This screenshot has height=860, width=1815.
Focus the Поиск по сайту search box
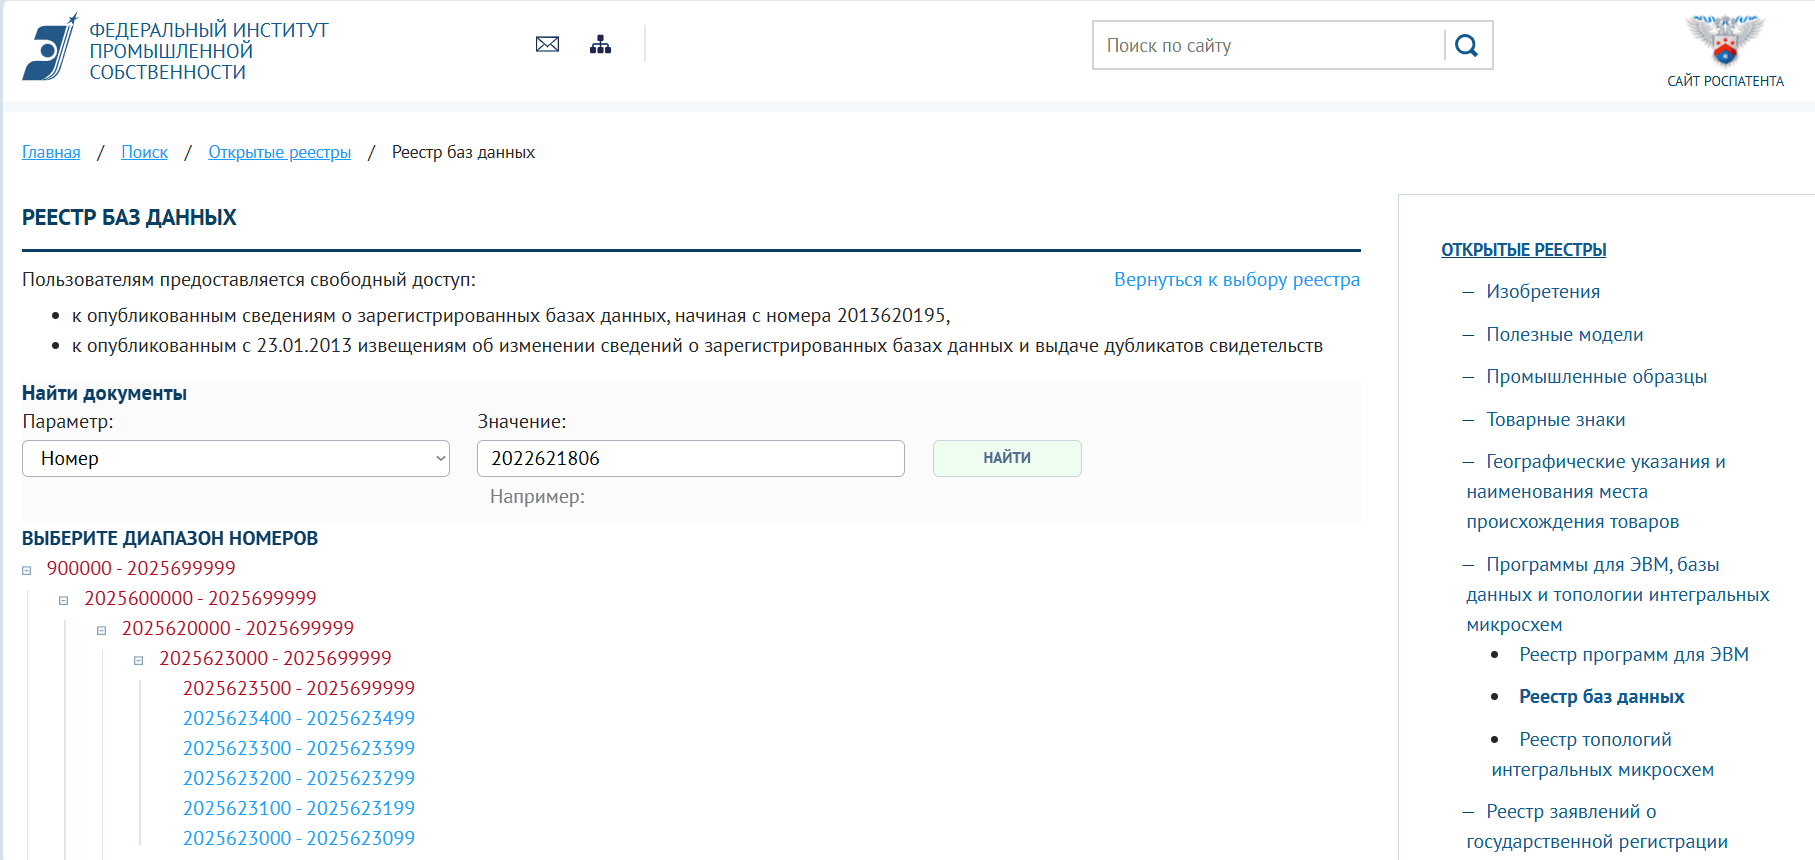(x=1268, y=46)
